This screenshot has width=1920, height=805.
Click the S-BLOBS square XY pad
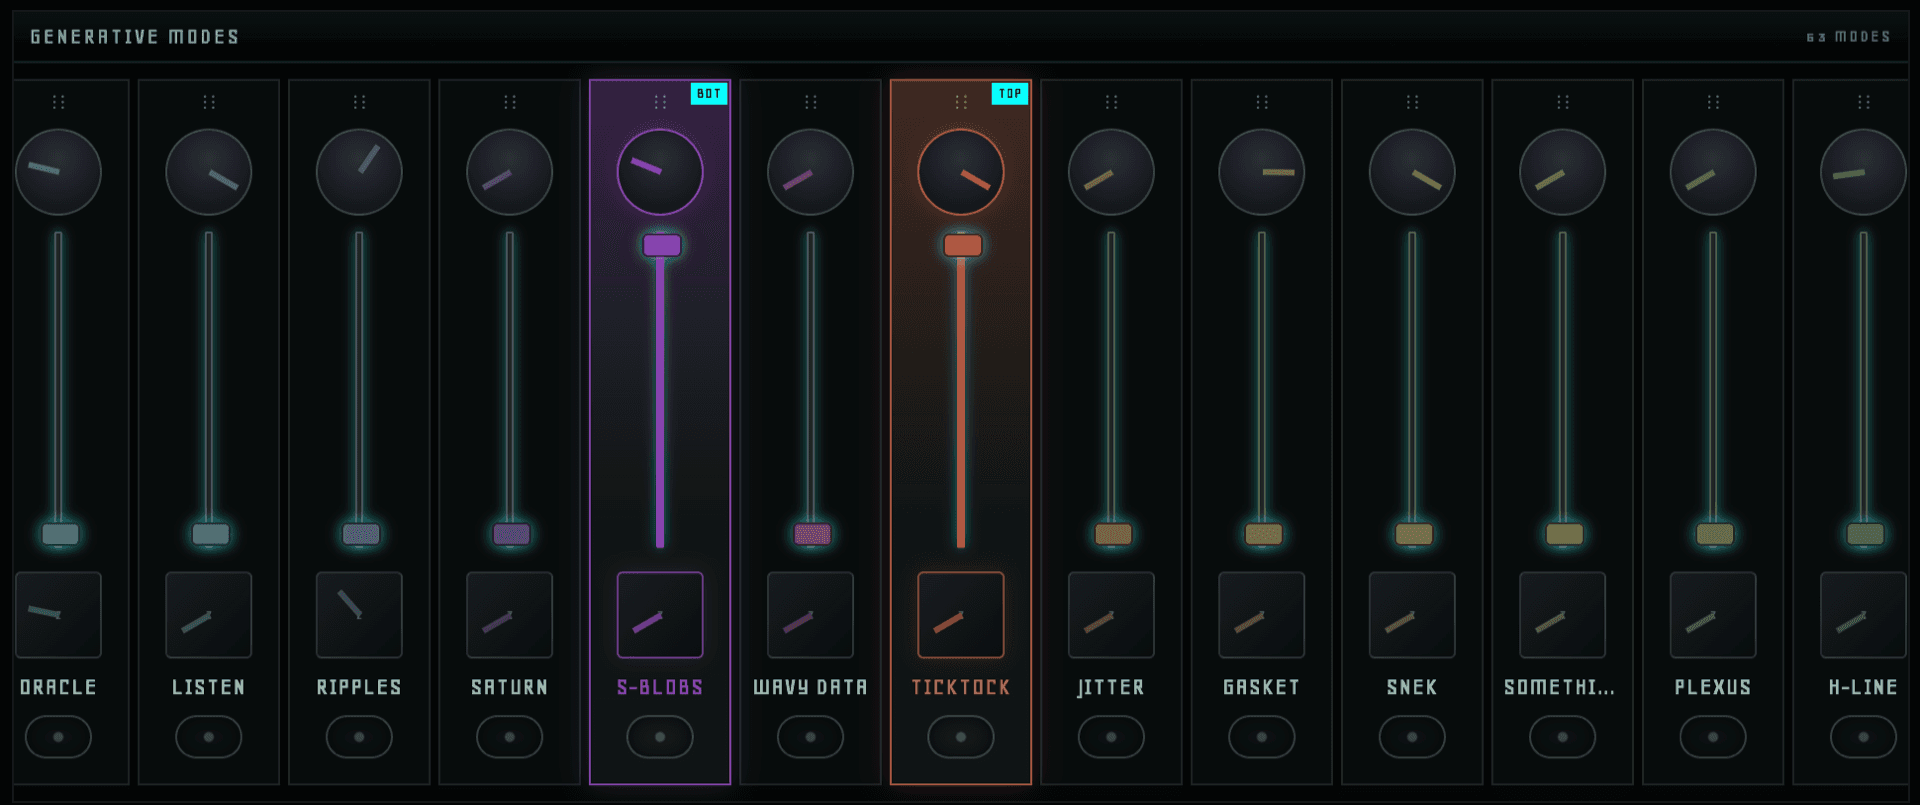click(660, 615)
